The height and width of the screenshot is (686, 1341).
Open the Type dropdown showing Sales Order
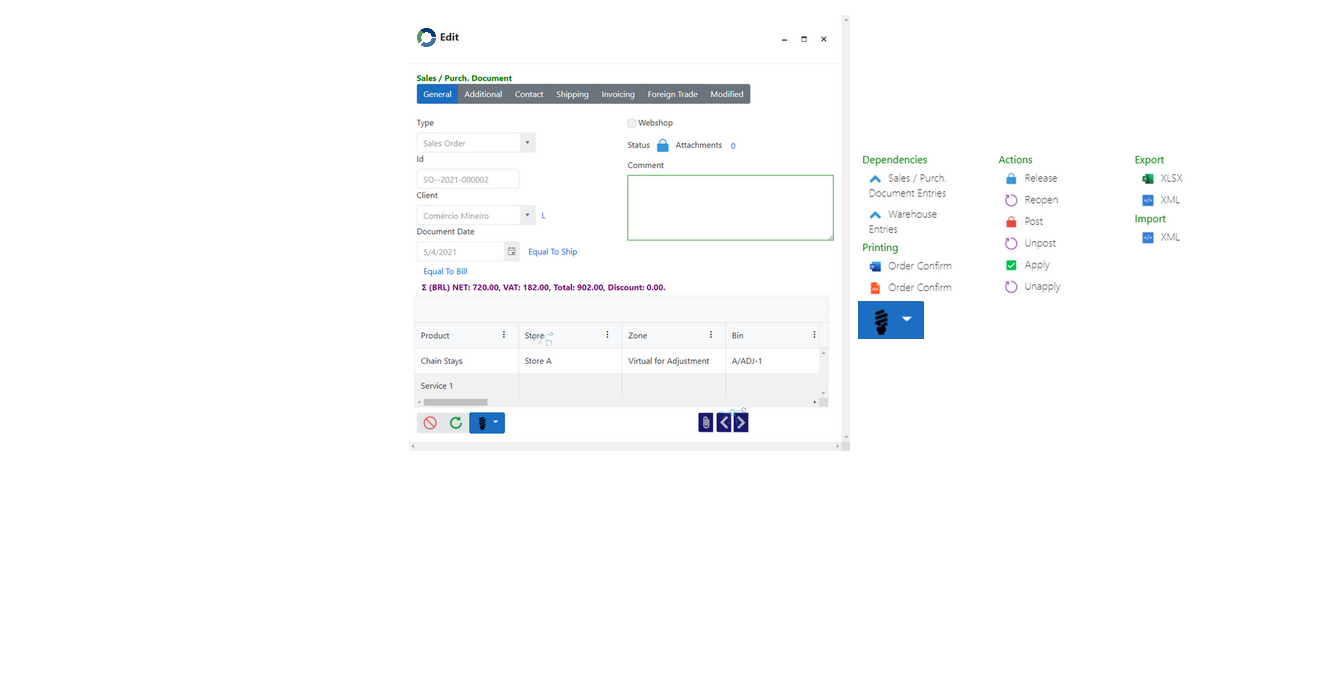tap(527, 143)
